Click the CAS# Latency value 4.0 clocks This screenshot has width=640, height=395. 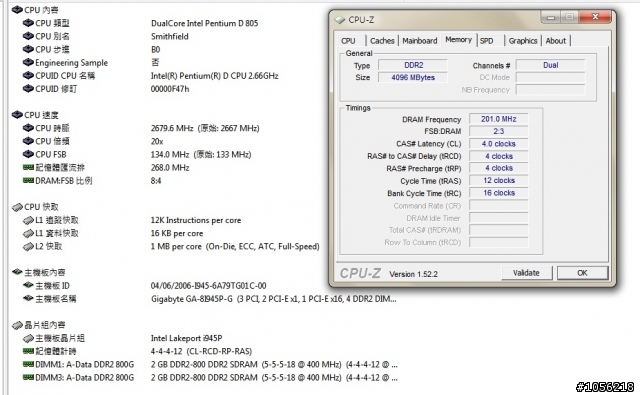pos(498,144)
